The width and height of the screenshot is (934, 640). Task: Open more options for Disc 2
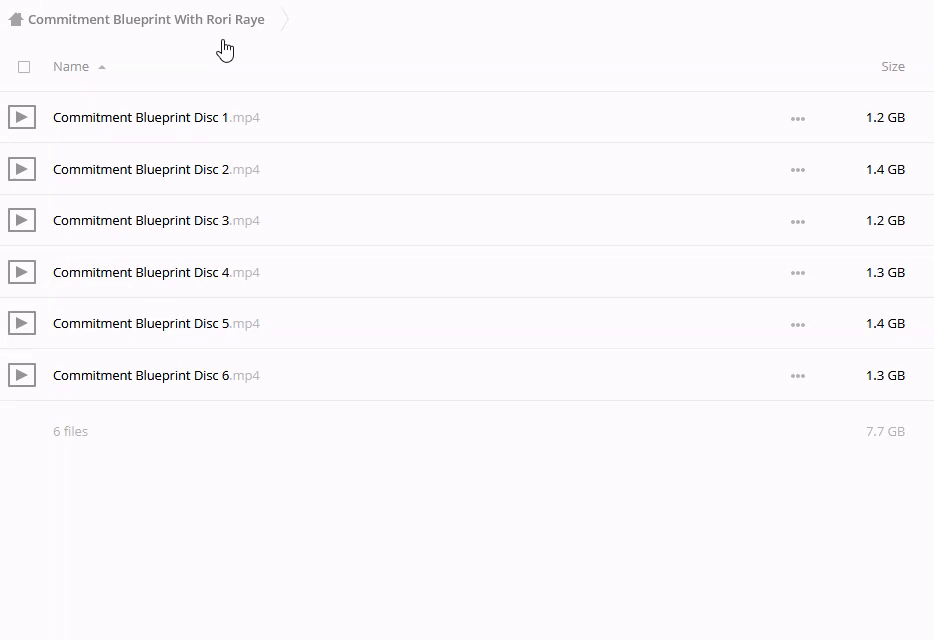coord(797,170)
